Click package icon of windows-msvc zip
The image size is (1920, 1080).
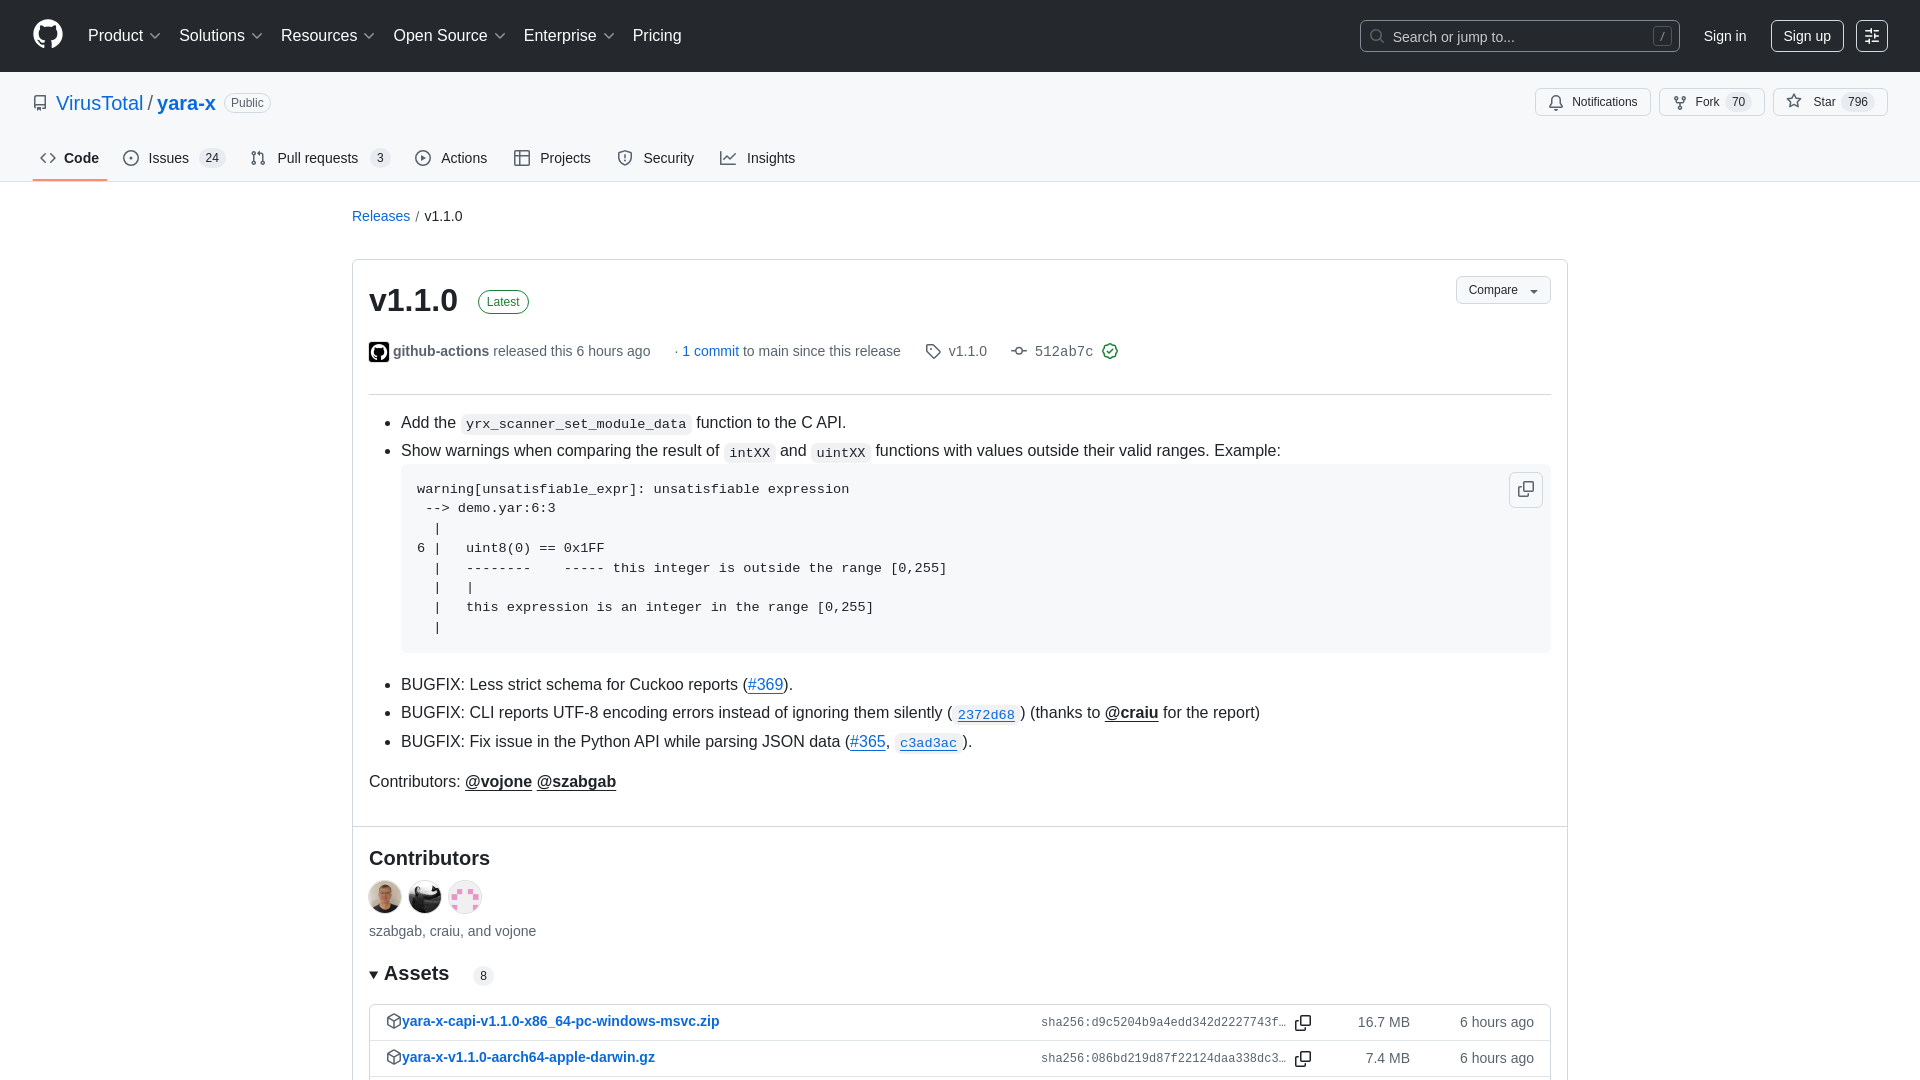pos(394,1021)
